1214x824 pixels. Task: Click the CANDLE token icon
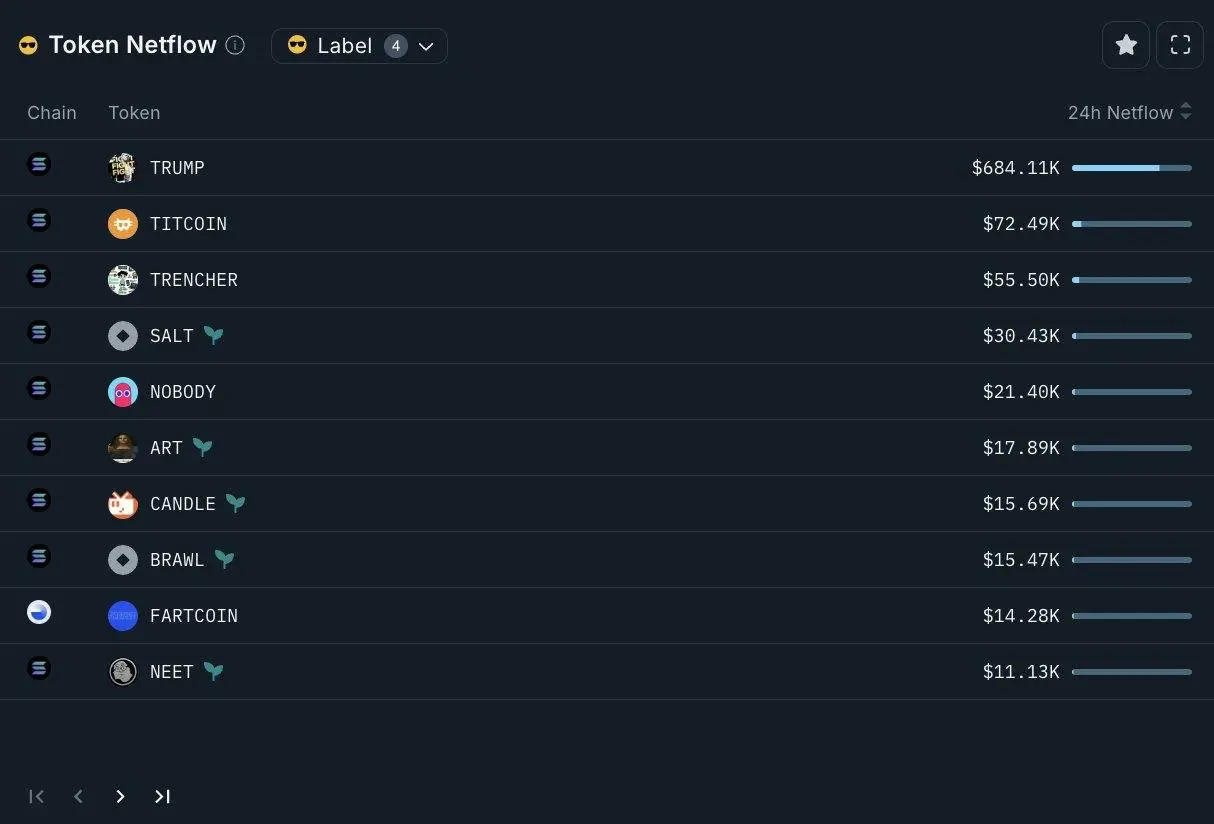122,504
